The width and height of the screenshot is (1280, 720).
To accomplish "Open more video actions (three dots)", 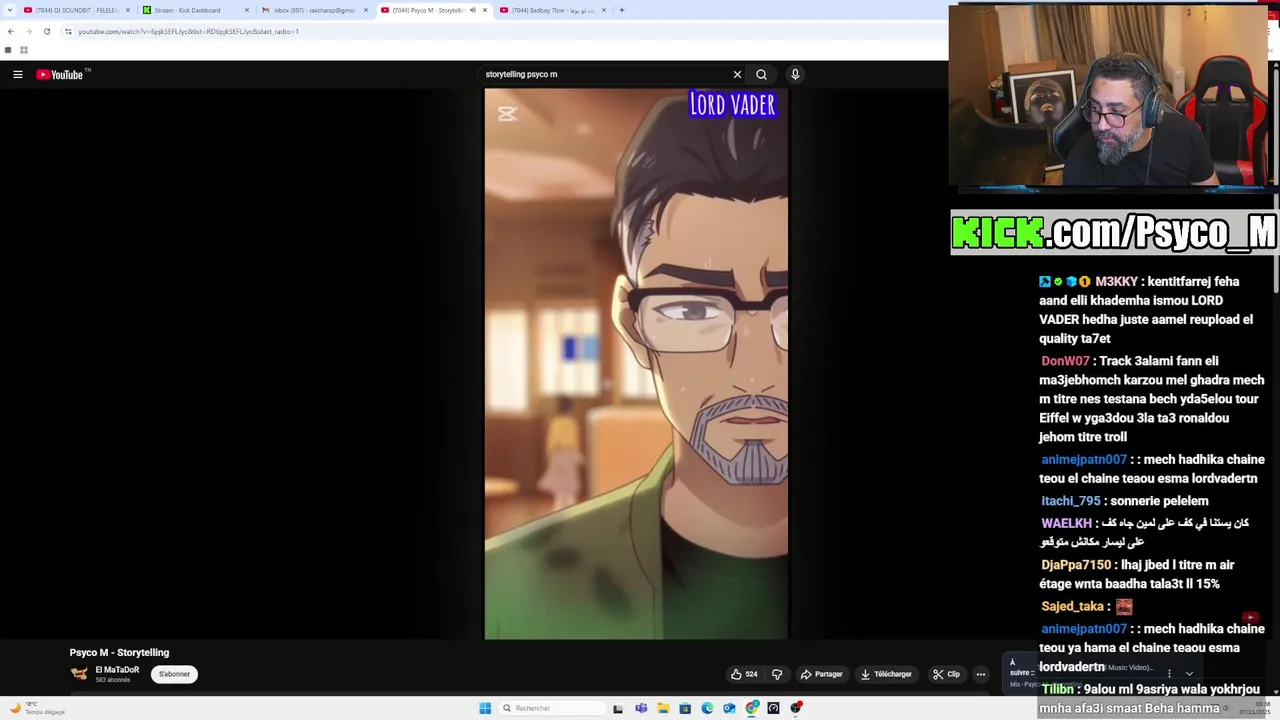I will 981,674.
